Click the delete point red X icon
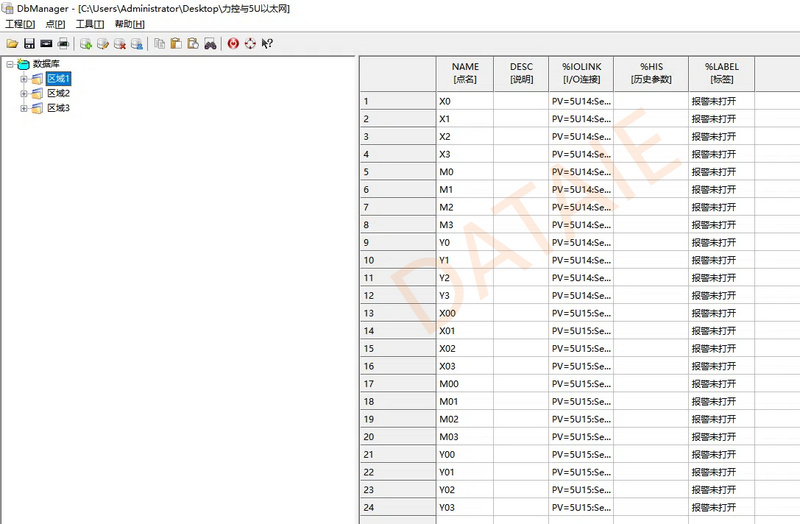The height and width of the screenshot is (524, 800). point(120,44)
